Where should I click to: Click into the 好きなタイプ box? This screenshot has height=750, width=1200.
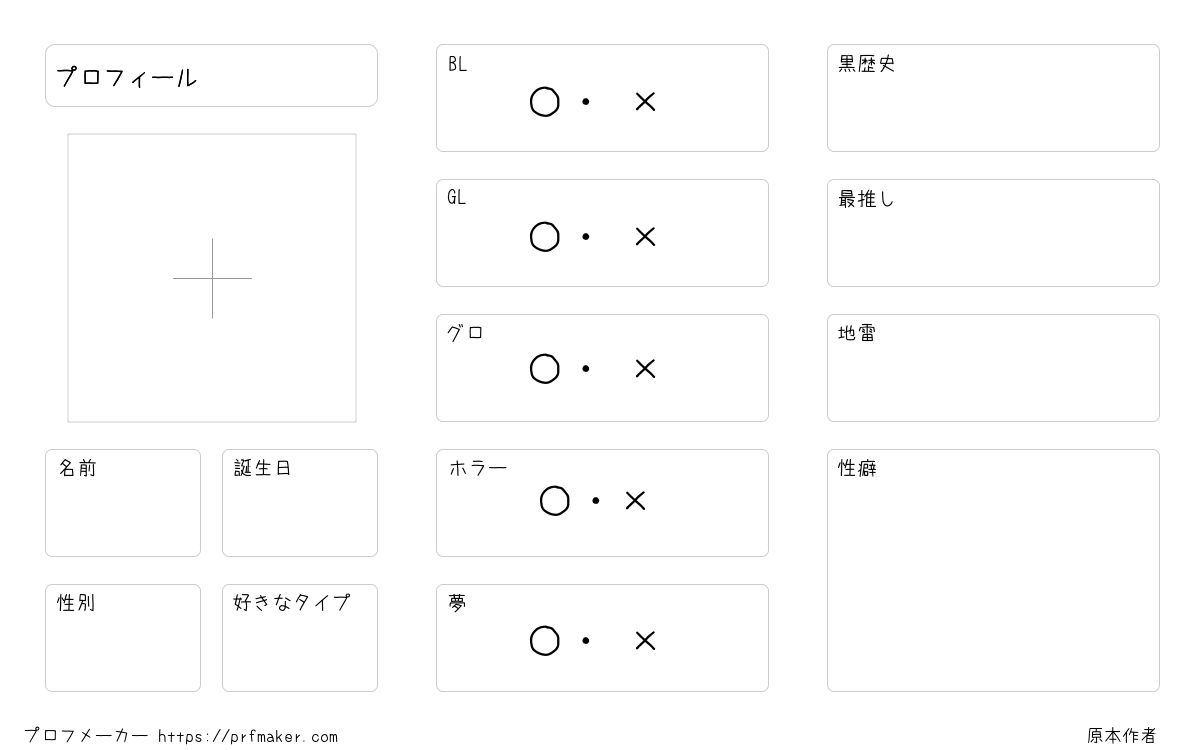[x=300, y=638]
